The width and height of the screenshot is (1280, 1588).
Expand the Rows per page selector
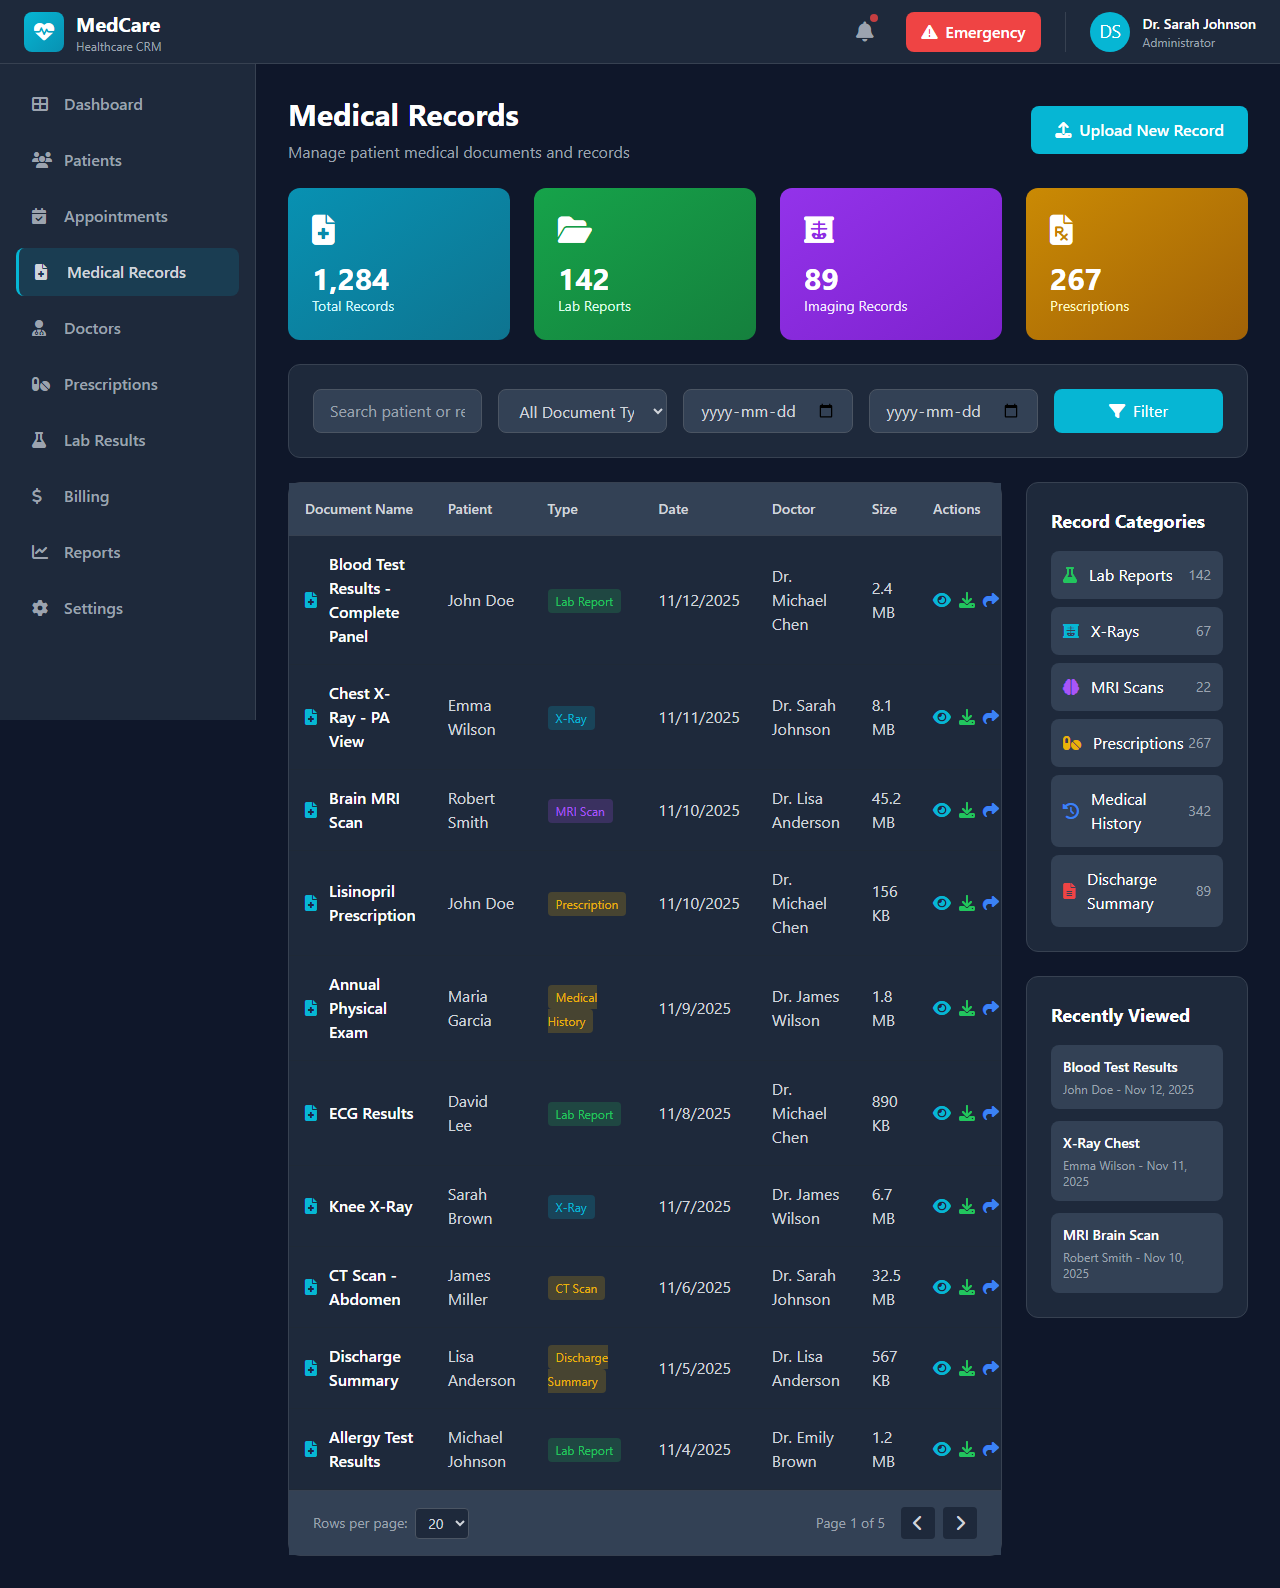442,1523
